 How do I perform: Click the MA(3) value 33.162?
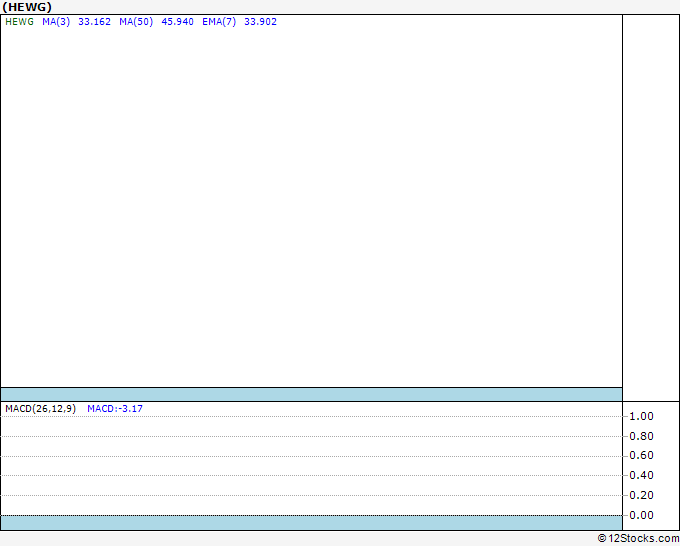pyautogui.click(x=95, y=22)
